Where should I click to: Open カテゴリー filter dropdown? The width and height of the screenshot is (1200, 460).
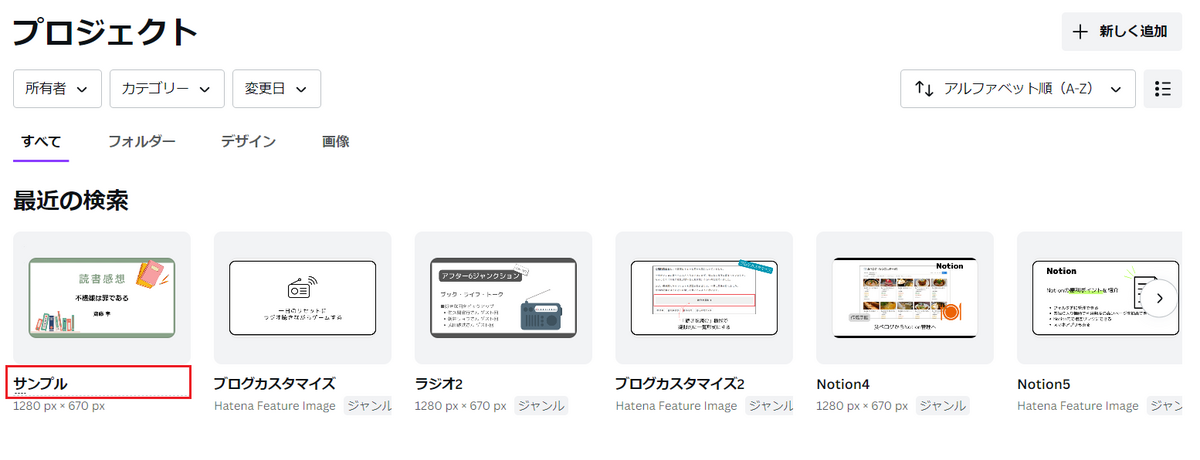point(166,89)
